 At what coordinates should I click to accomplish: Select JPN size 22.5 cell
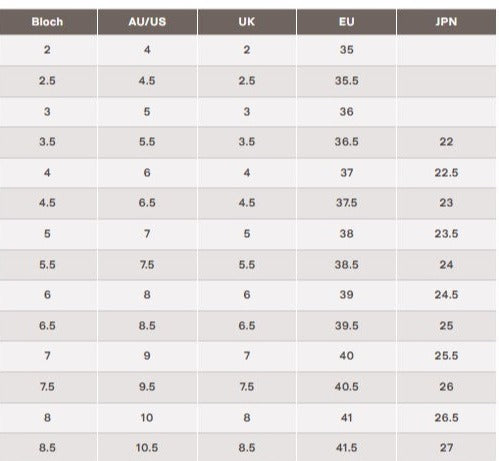(x=446, y=173)
